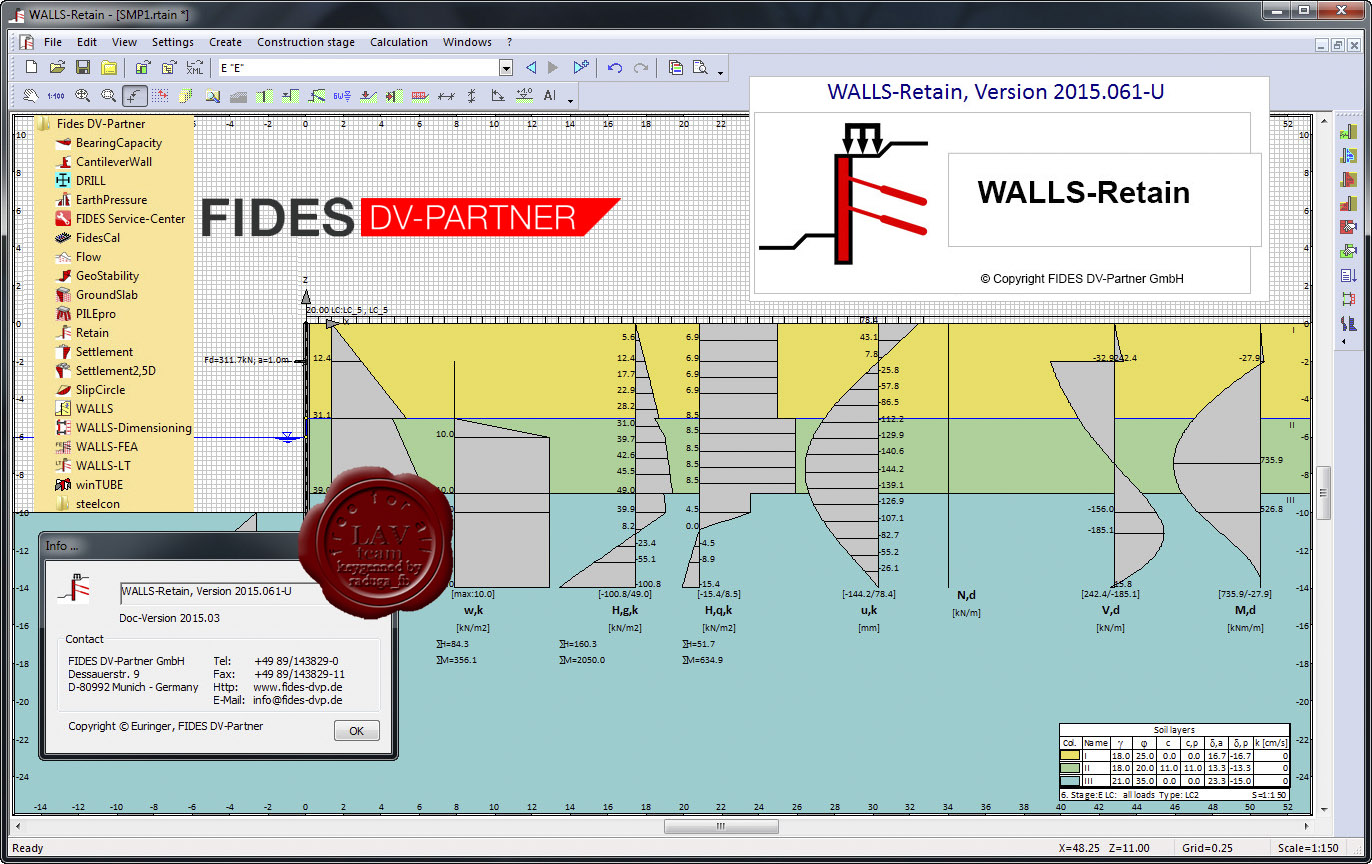Click the red hand pointer icon in right toolbar
The height and width of the screenshot is (864, 1372).
click(1348, 228)
